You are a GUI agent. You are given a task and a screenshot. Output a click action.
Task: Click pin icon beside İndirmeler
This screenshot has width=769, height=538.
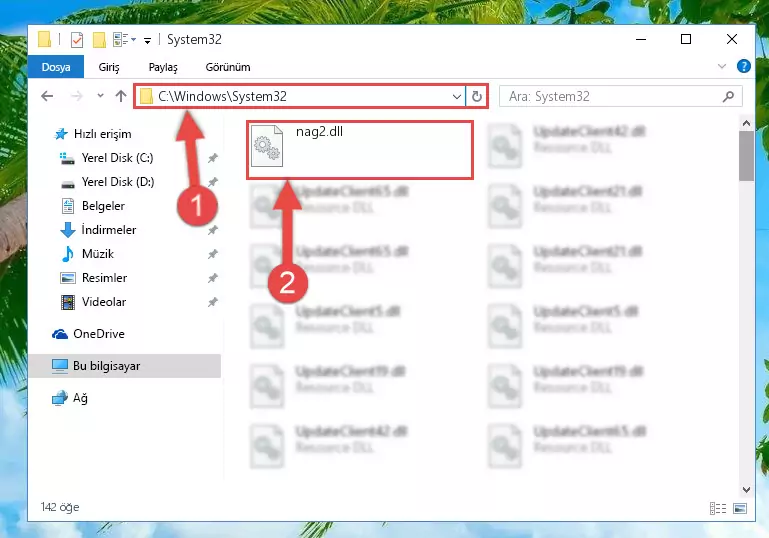(212, 230)
